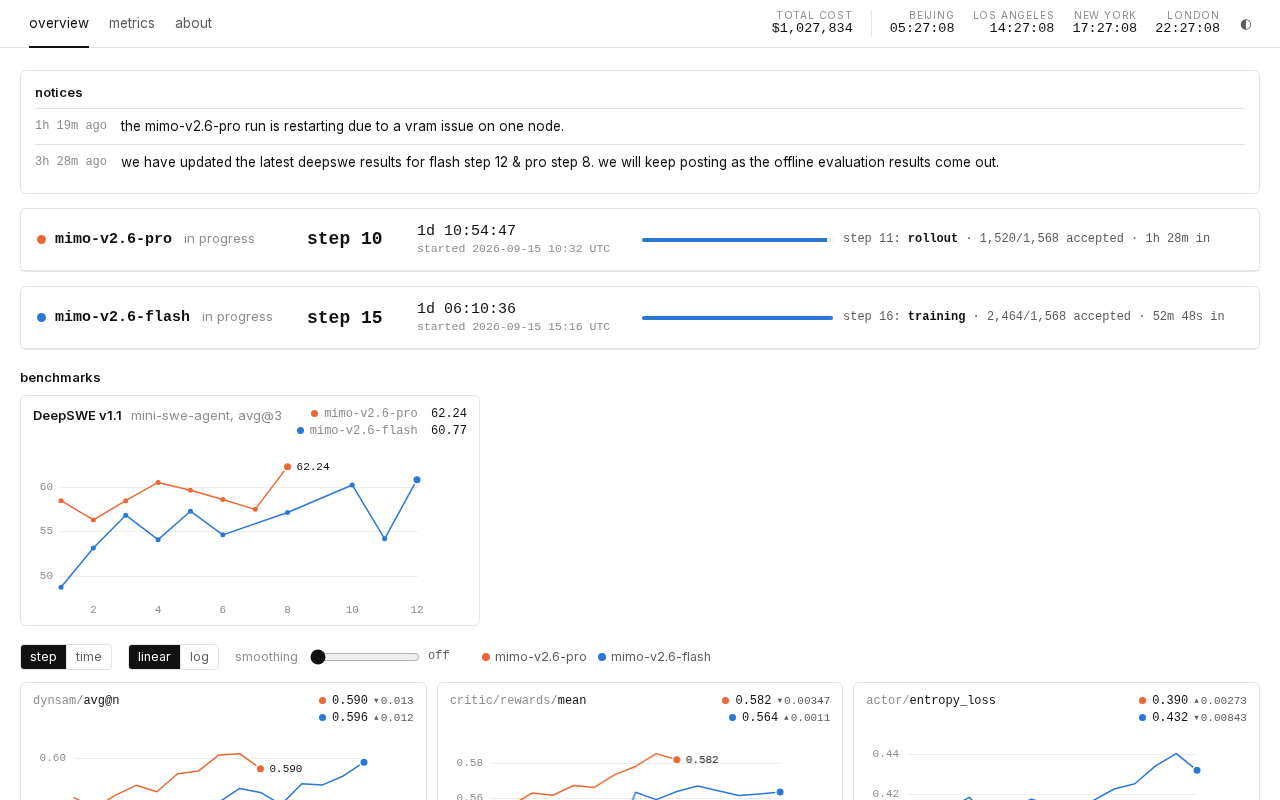Toggle the dark/light theme icon
Viewport: 1280px width, 800px height.
tap(1246, 23)
